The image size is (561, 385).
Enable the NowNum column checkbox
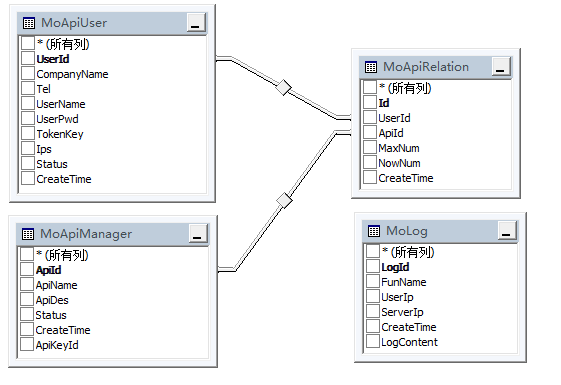(370, 162)
